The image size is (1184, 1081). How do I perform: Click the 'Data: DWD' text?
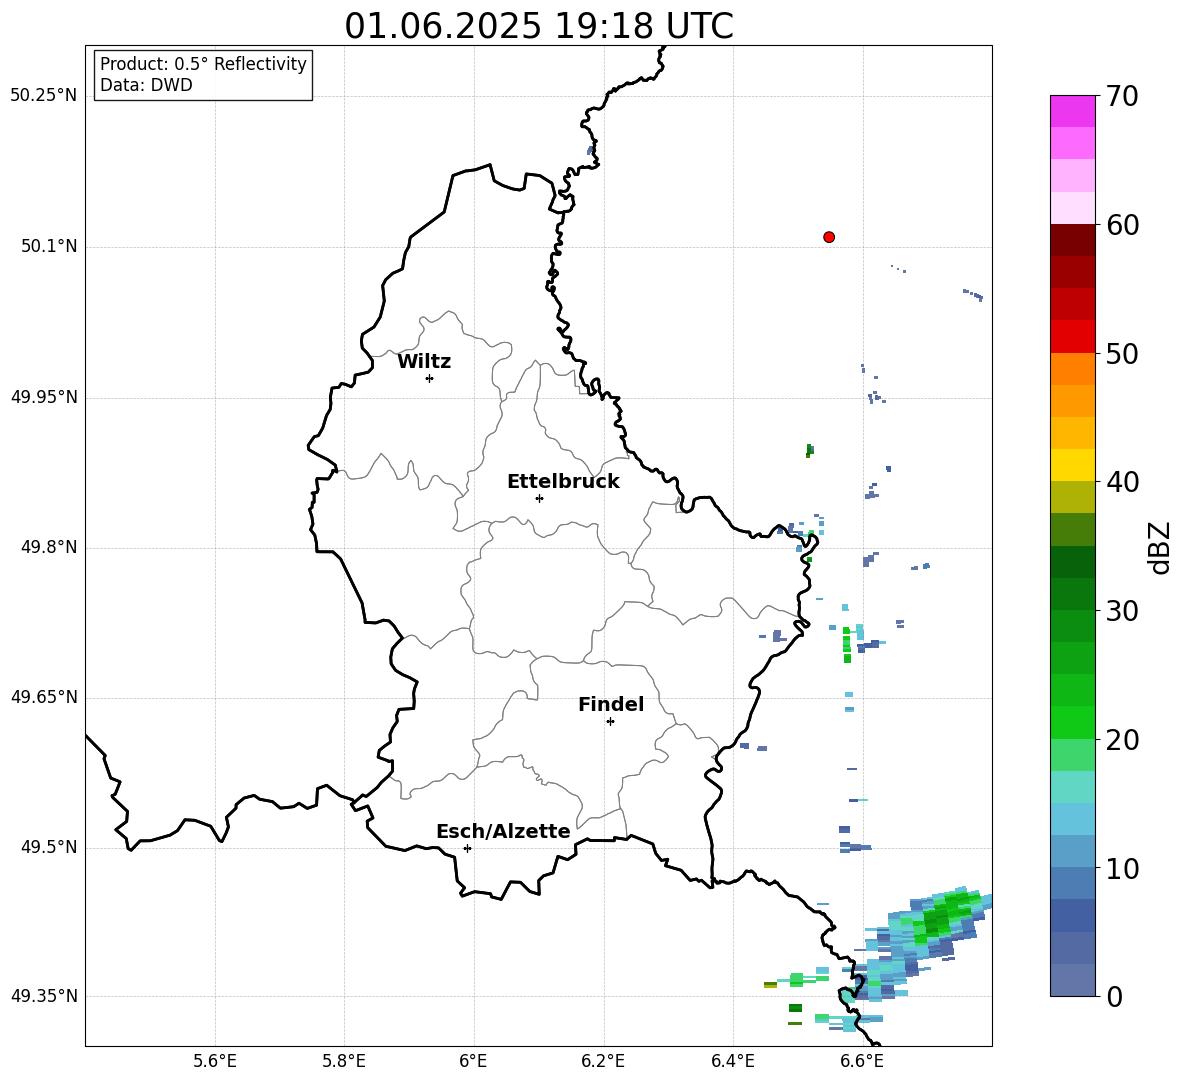click(146, 85)
